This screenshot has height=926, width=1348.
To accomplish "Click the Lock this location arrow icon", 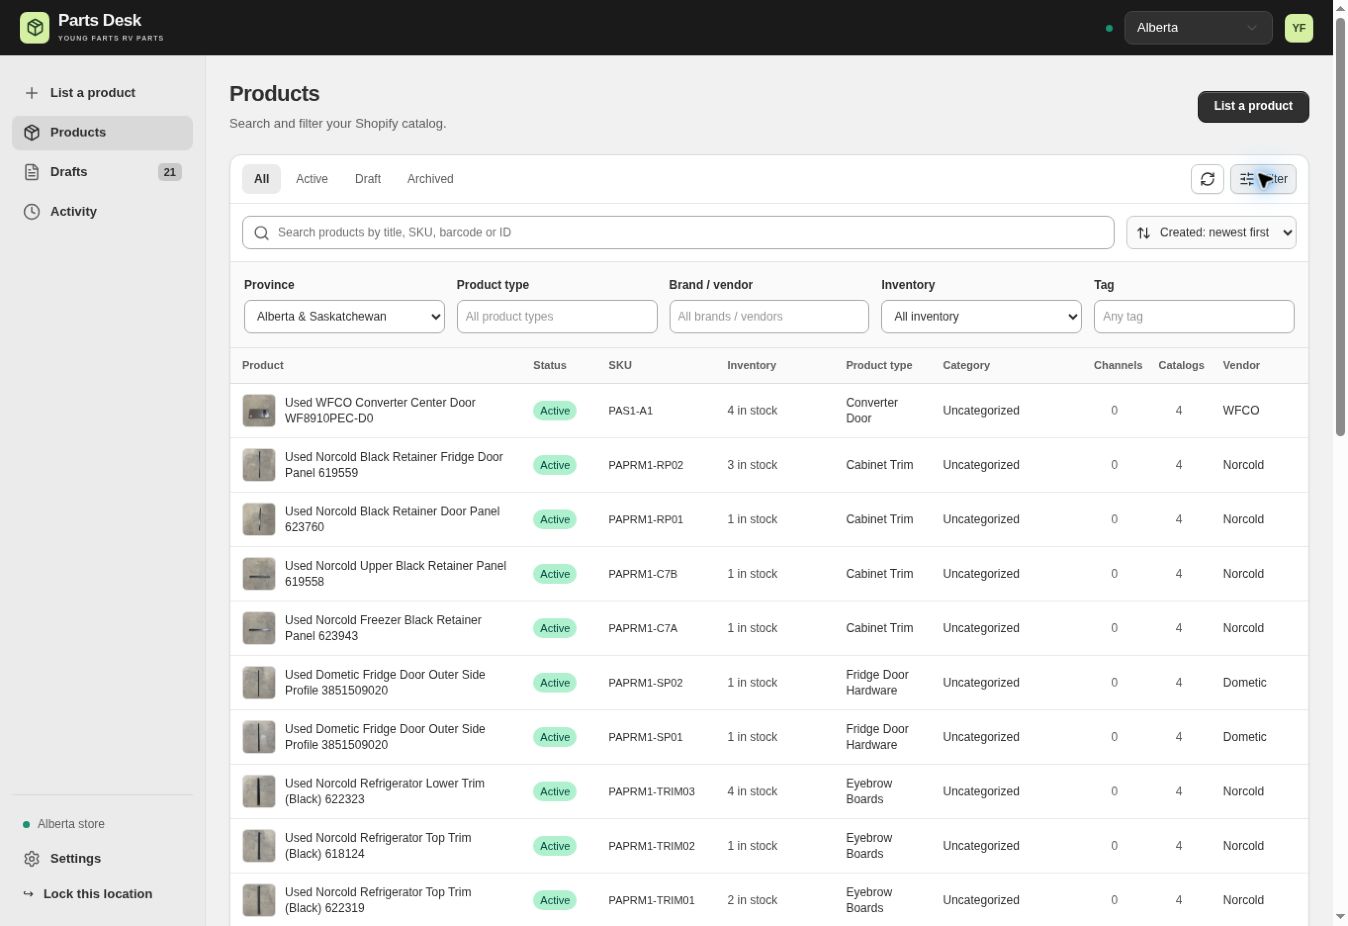I will coord(28,894).
